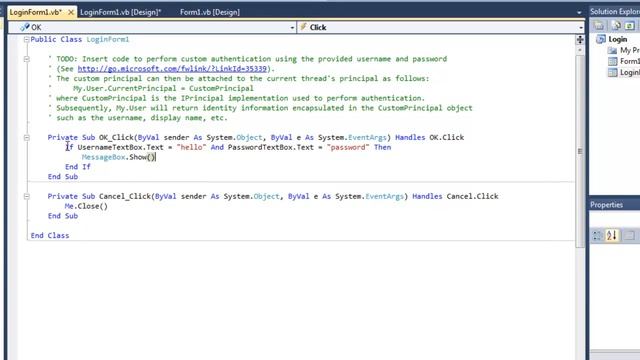Image resolution: width=640 pixels, height=360 pixels.
Task: Collapse the Public Class LoginForm1 region
Action: pyautogui.click(x=27, y=40)
